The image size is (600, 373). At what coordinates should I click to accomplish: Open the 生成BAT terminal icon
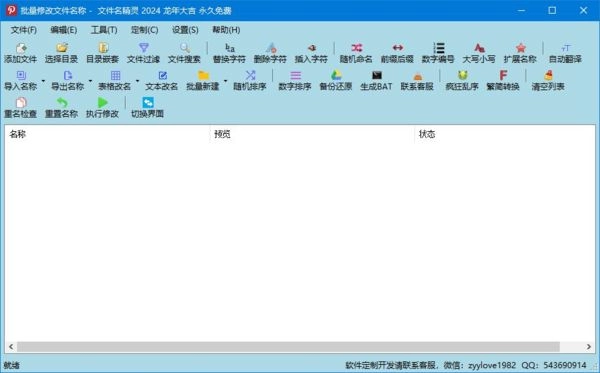click(377, 80)
